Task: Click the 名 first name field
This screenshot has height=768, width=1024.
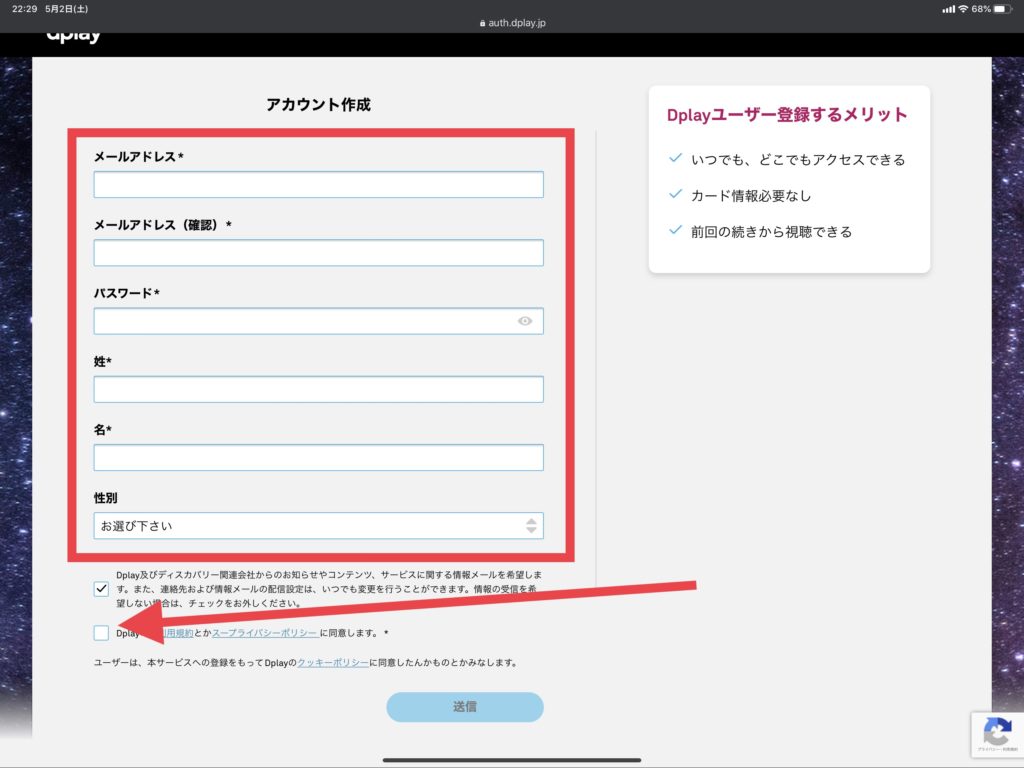Action: coord(318,458)
